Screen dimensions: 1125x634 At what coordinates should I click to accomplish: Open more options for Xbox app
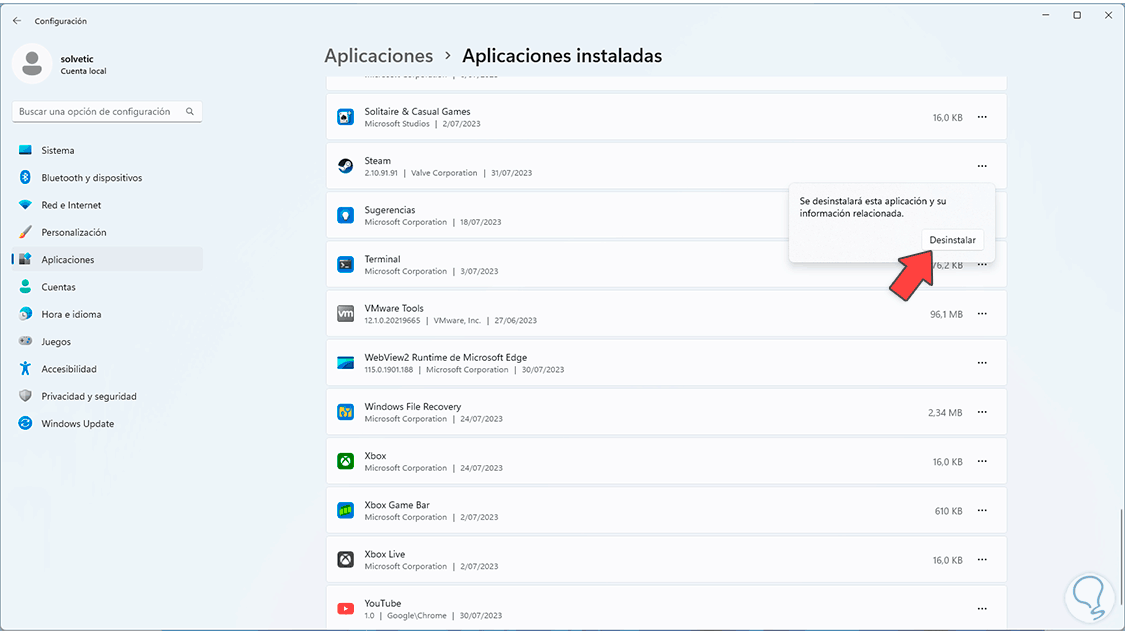[982, 461]
